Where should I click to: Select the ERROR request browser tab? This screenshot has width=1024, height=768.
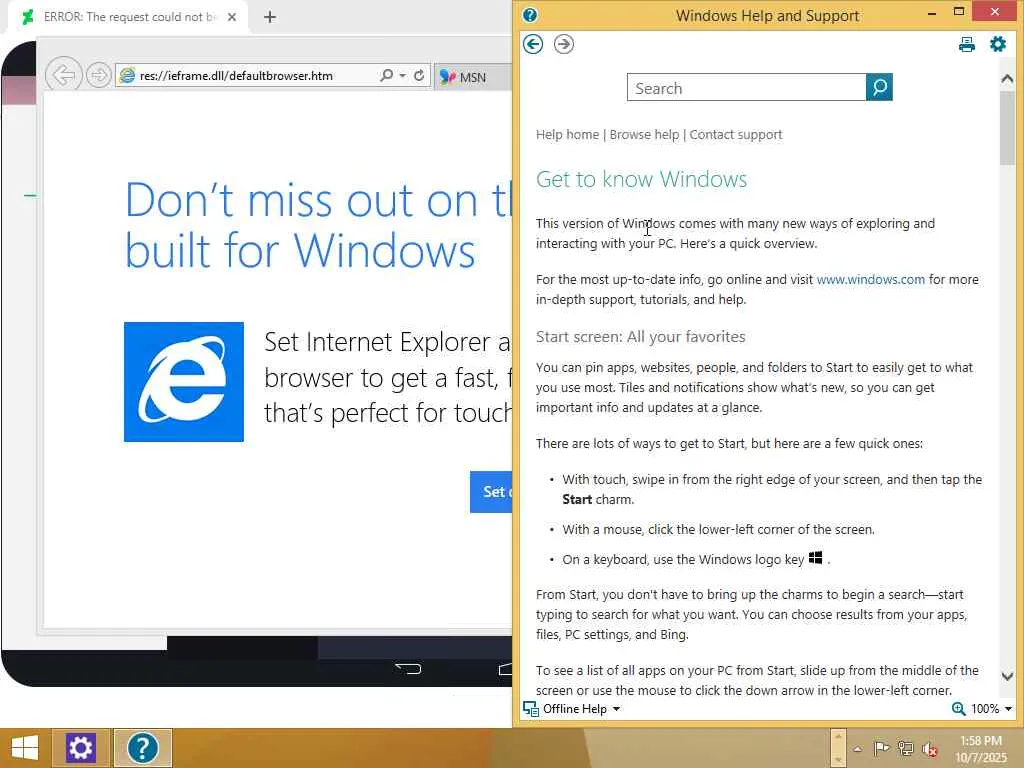[127, 17]
